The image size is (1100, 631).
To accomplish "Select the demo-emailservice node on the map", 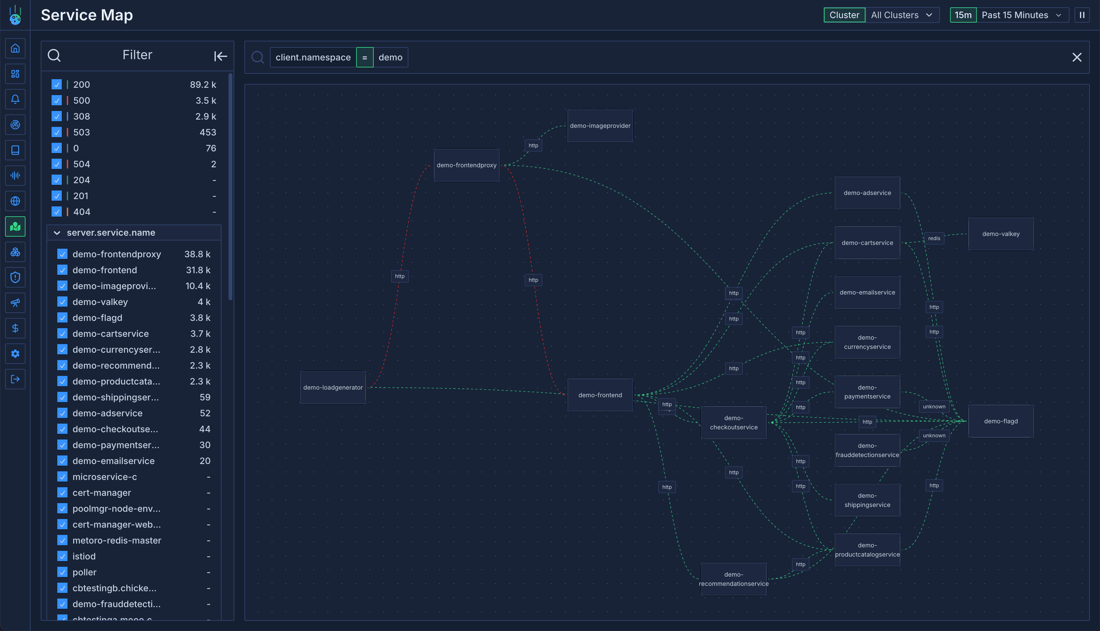I will [x=867, y=293].
